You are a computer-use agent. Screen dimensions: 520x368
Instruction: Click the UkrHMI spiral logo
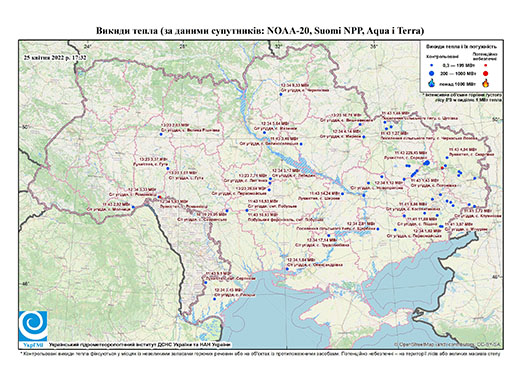click(x=33, y=326)
